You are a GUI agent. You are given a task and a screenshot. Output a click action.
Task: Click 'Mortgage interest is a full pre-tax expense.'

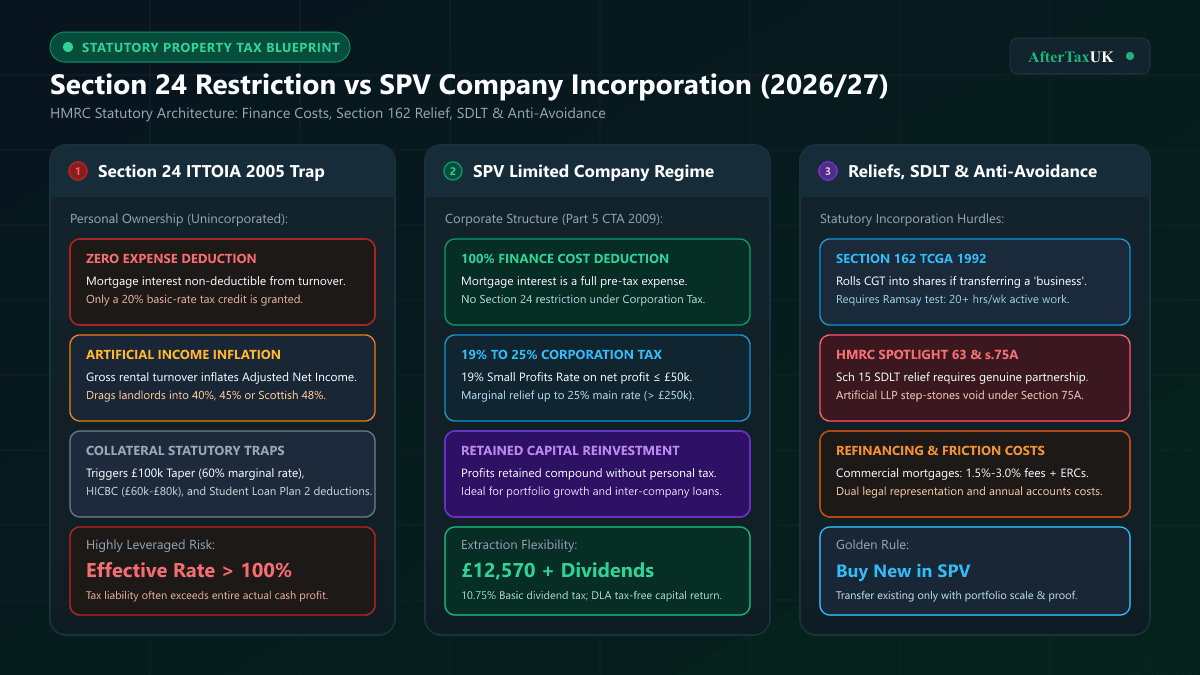click(x=574, y=281)
